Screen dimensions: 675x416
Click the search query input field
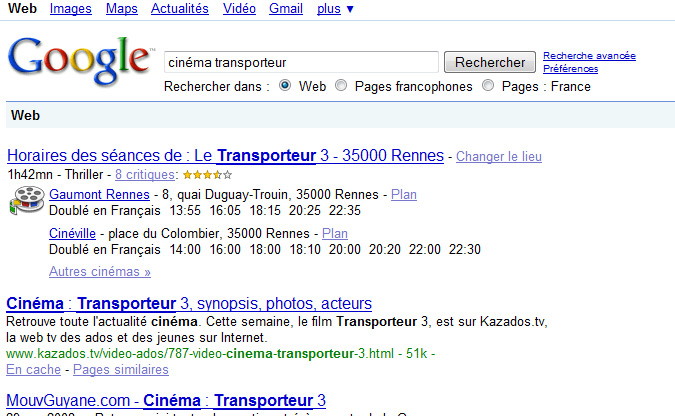(x=300, y=62)
